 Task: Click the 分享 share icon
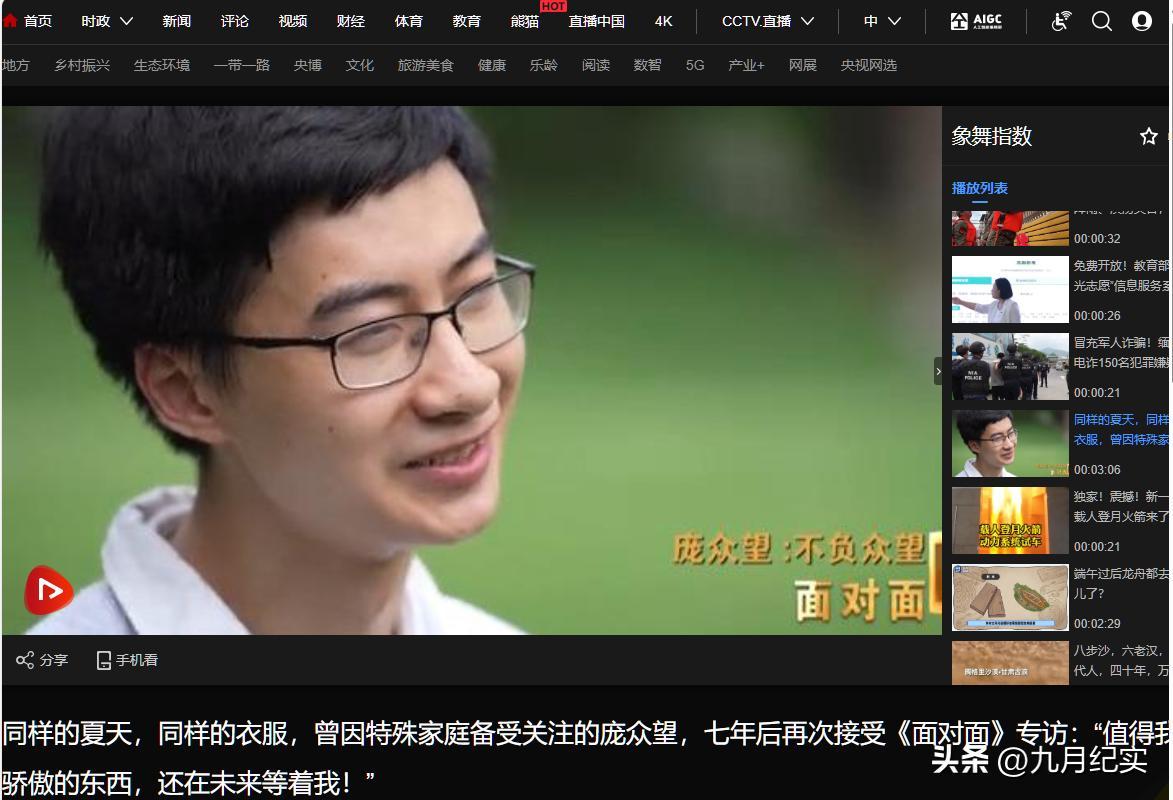25,660
